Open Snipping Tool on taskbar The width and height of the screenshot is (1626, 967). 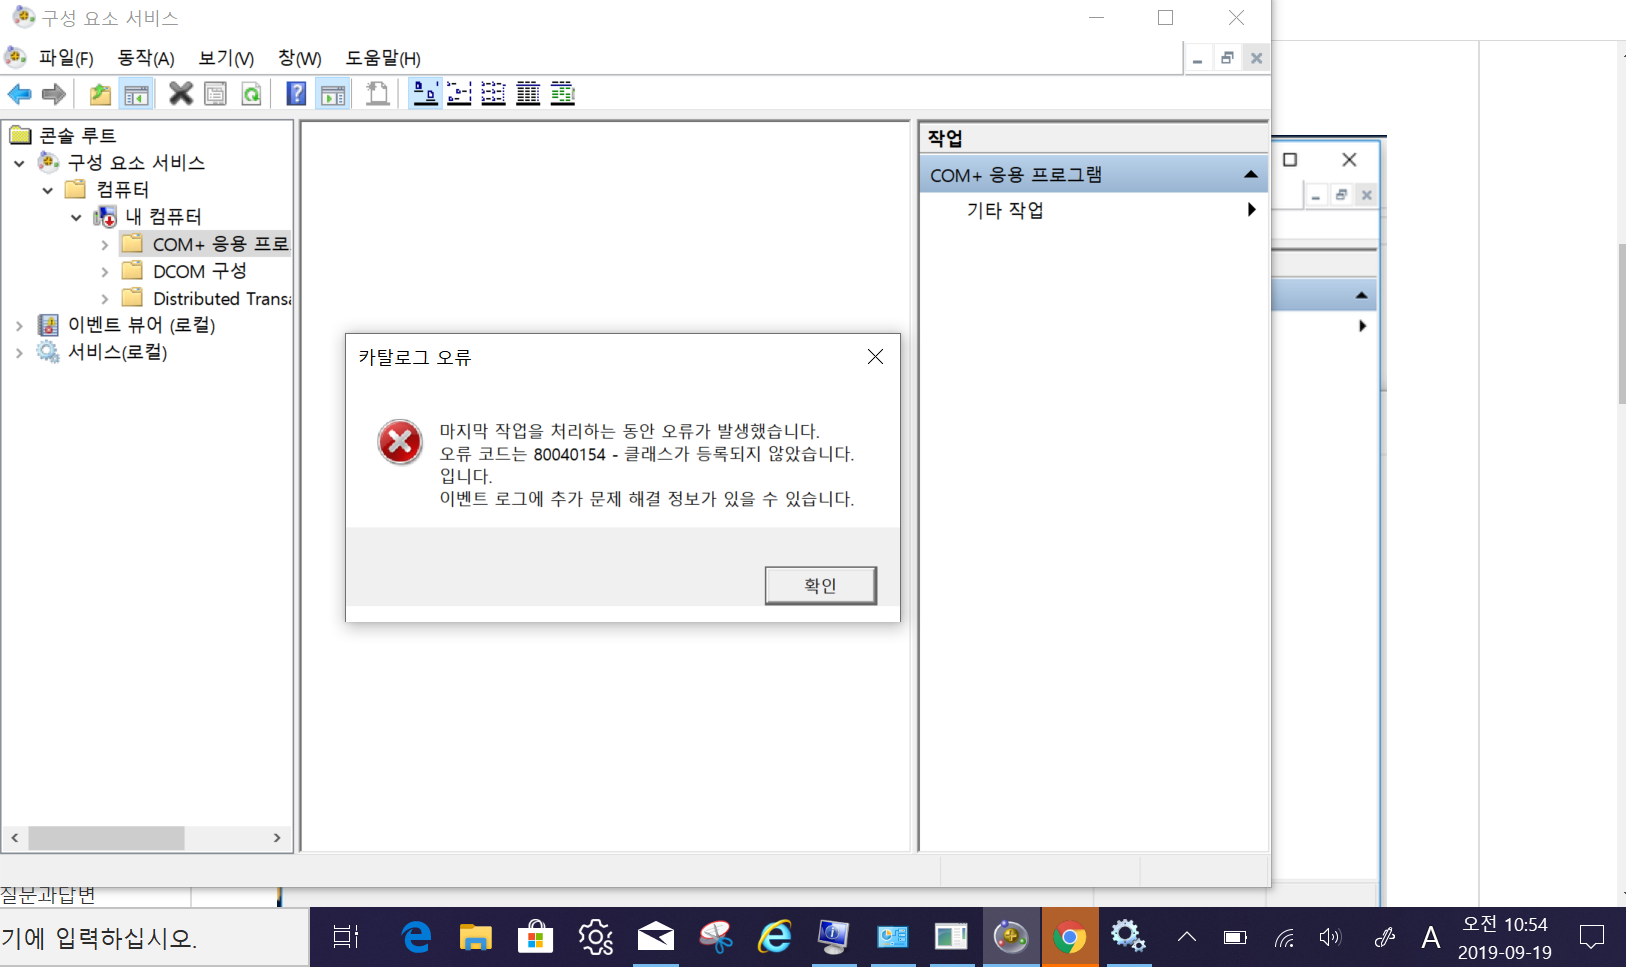[716, 937]
